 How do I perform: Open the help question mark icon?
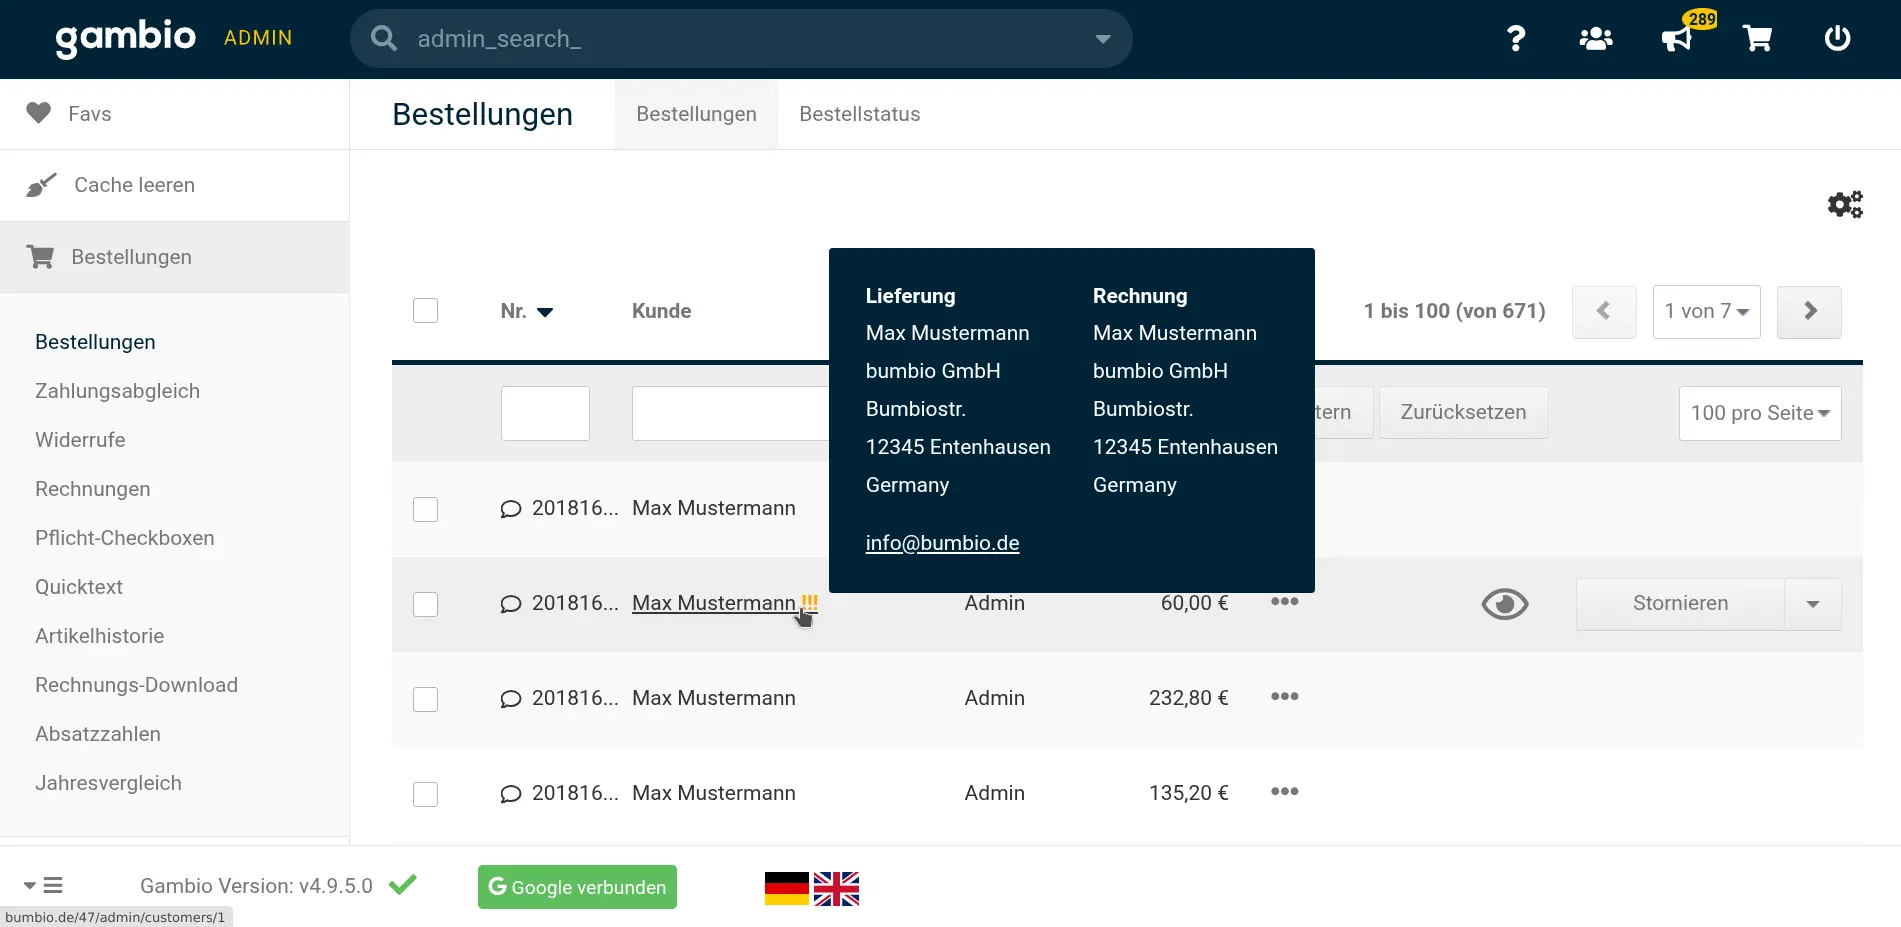point(1516,38)
